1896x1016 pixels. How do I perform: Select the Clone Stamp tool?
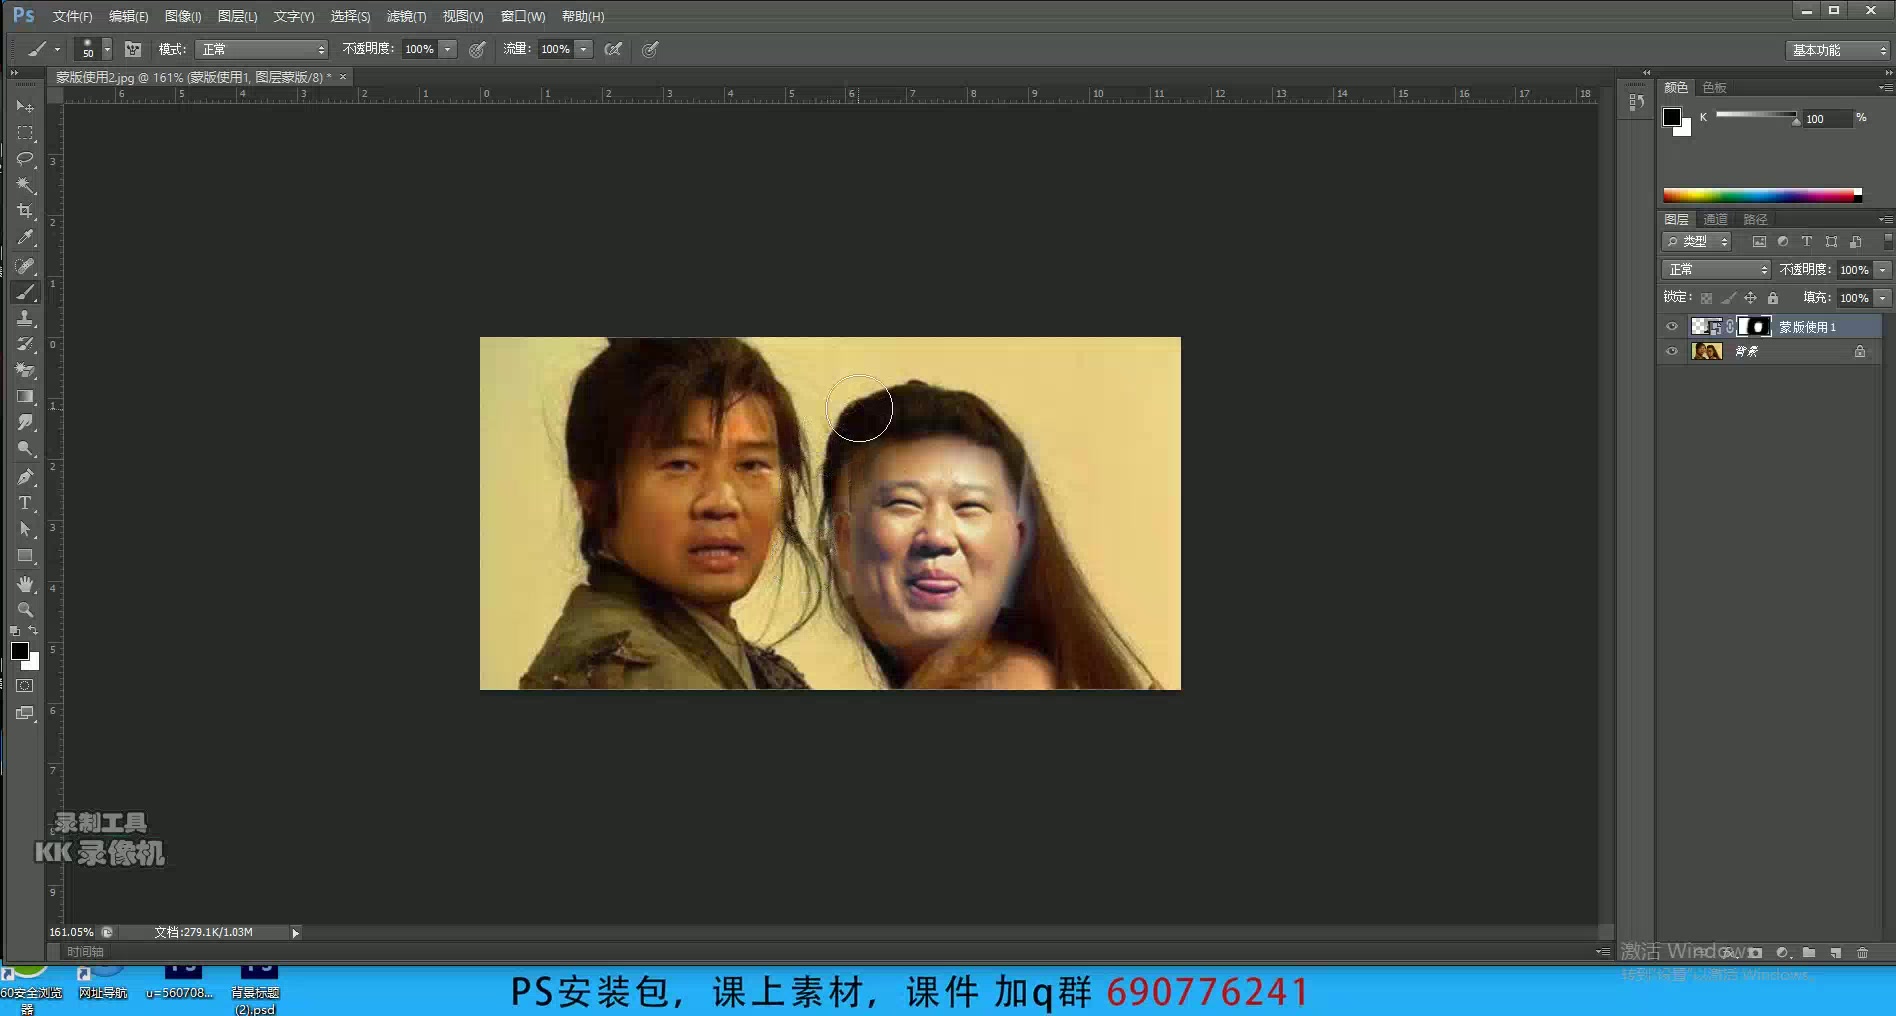(x=25, y=318)
